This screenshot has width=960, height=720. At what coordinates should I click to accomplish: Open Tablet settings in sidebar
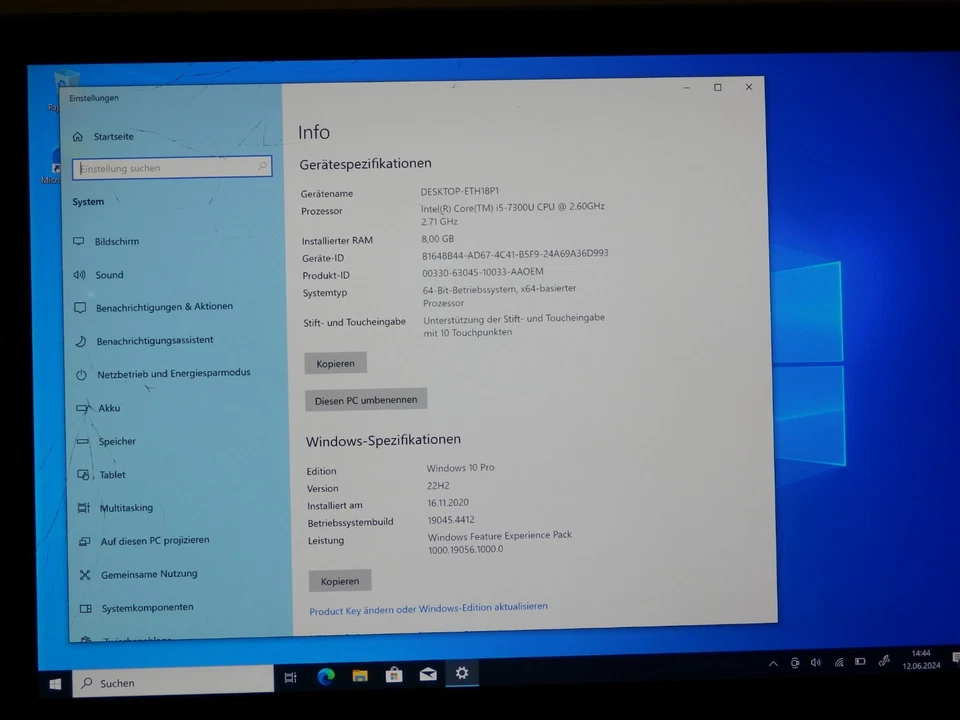(x=112, y=474)
